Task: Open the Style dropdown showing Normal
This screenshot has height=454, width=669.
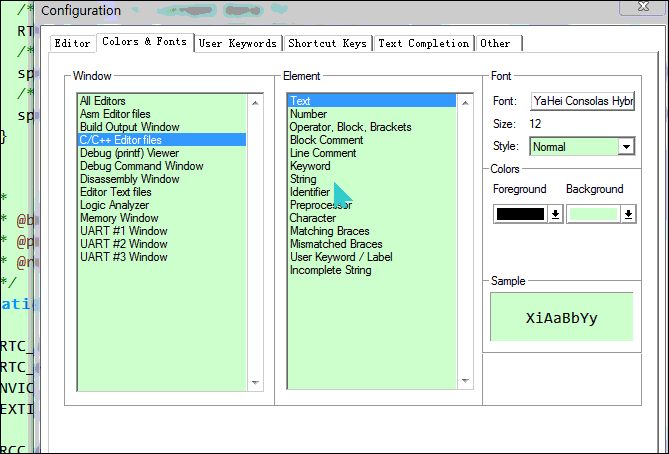Action: (x=626, y=147)
